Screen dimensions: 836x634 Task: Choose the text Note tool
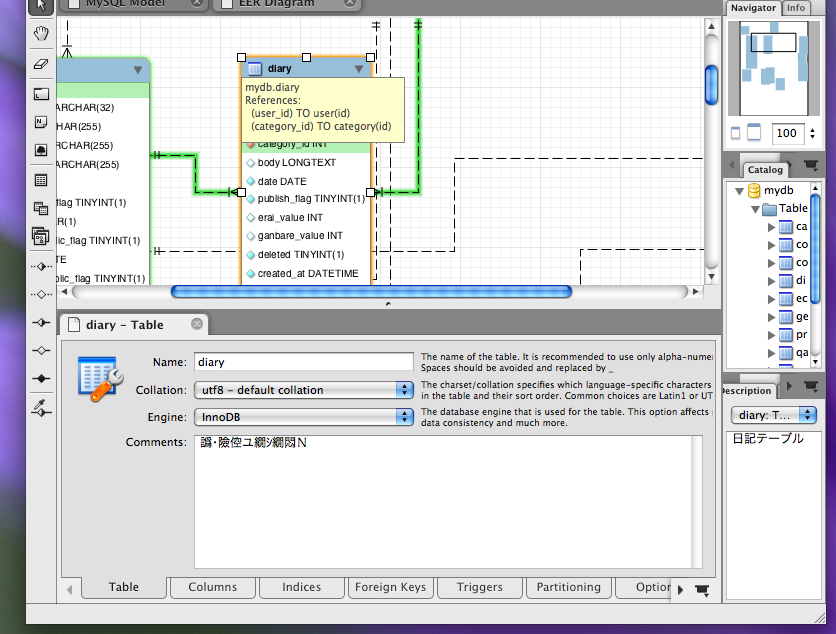40,122
